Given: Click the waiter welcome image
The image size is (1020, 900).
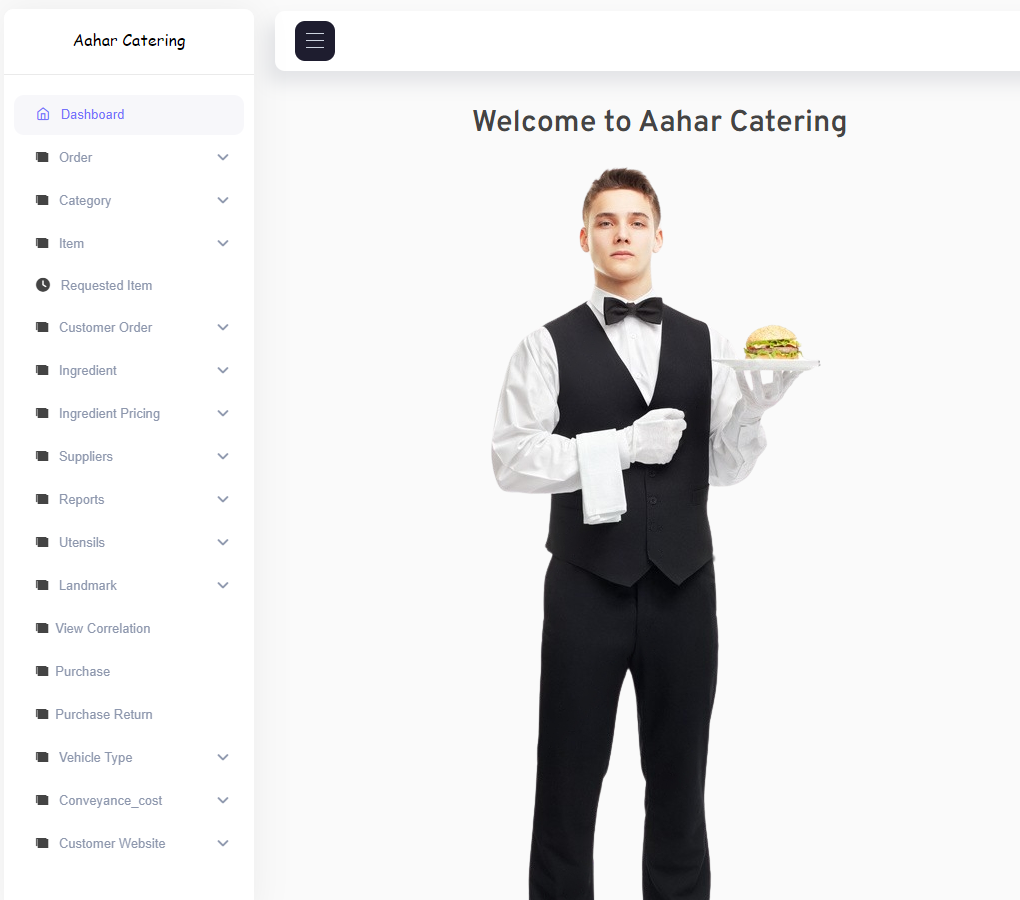Looking at the screenshot, I should [655, 533].
